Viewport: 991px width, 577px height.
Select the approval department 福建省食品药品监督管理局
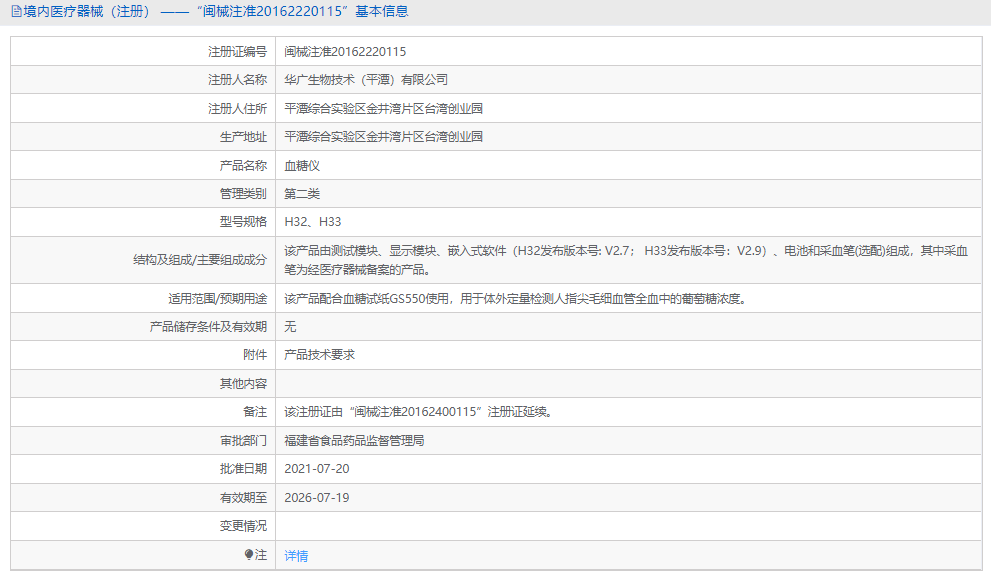coord(355,440)
